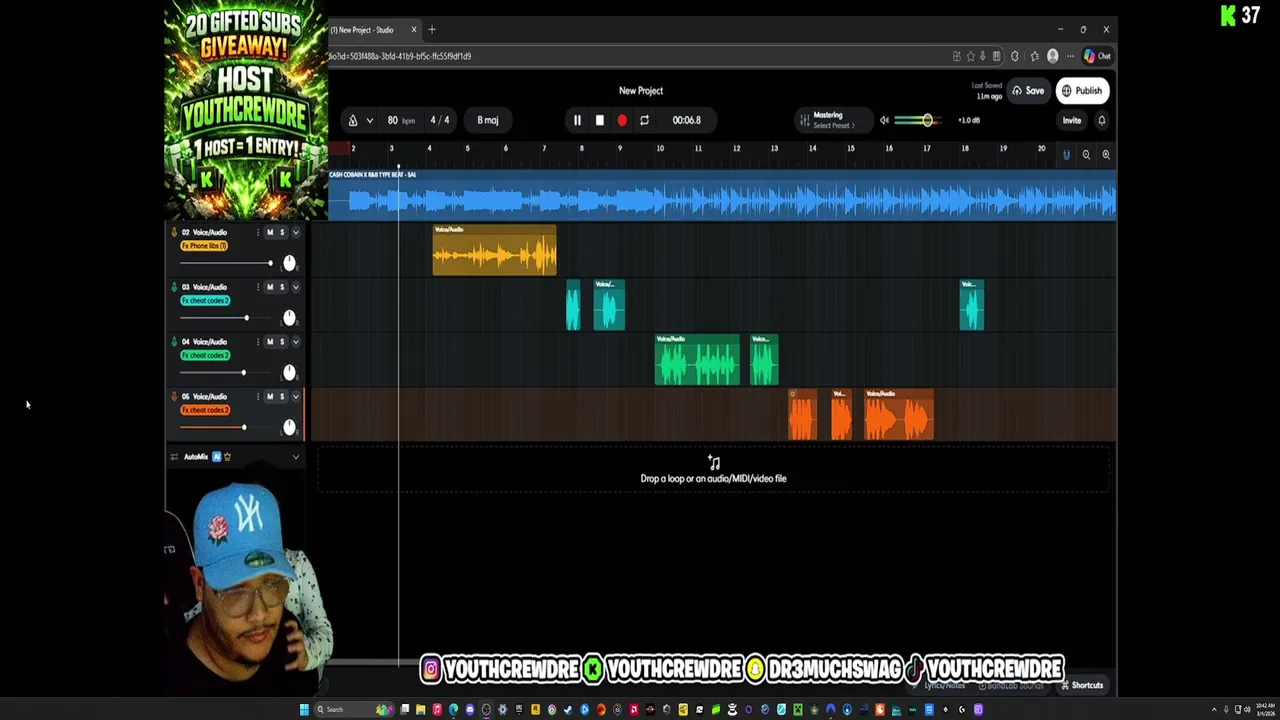Screen dimensions: 1280x720
Task: Expand track 04 chevron
Action: (295, 342)
